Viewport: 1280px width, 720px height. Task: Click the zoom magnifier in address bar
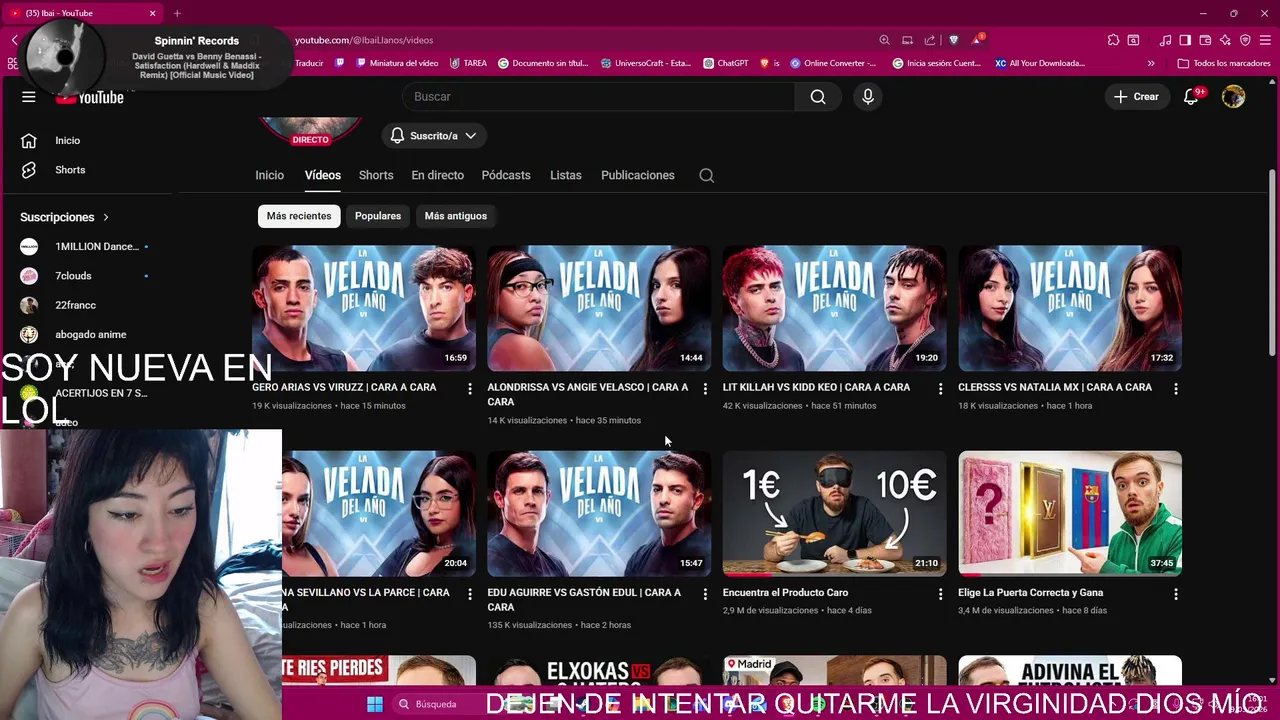tap(885, 40)
